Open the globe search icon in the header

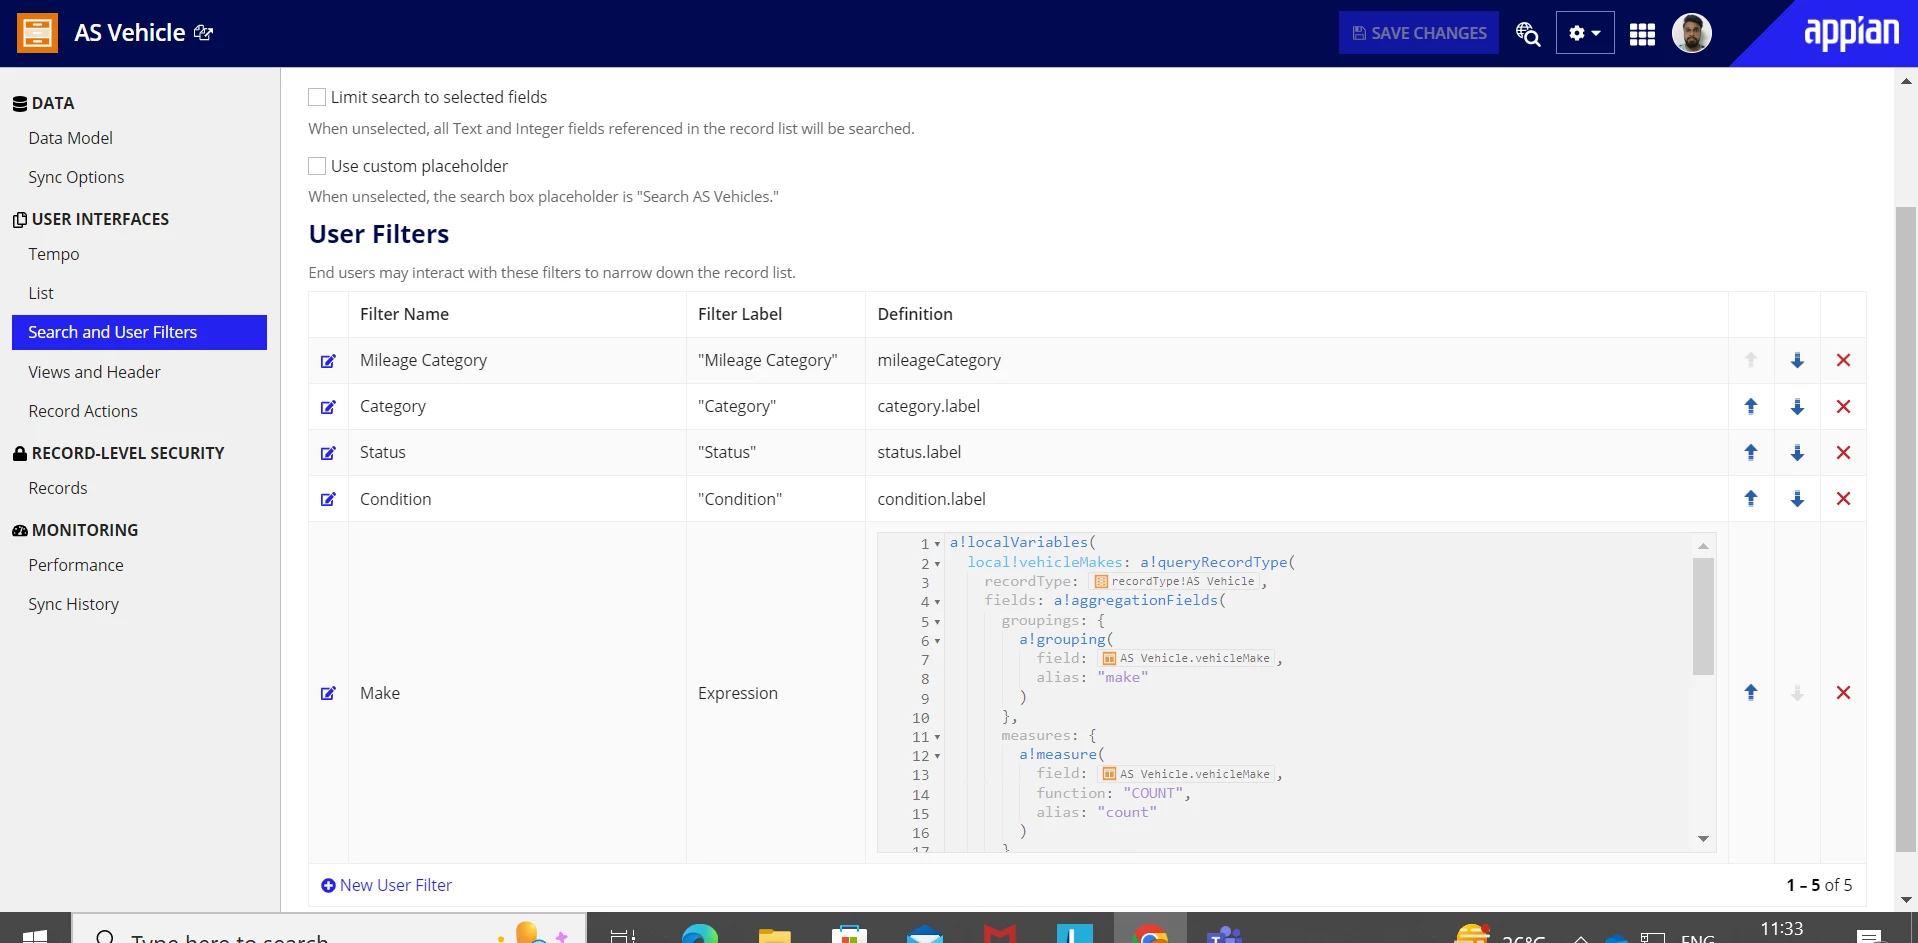tap(1527, 33)
